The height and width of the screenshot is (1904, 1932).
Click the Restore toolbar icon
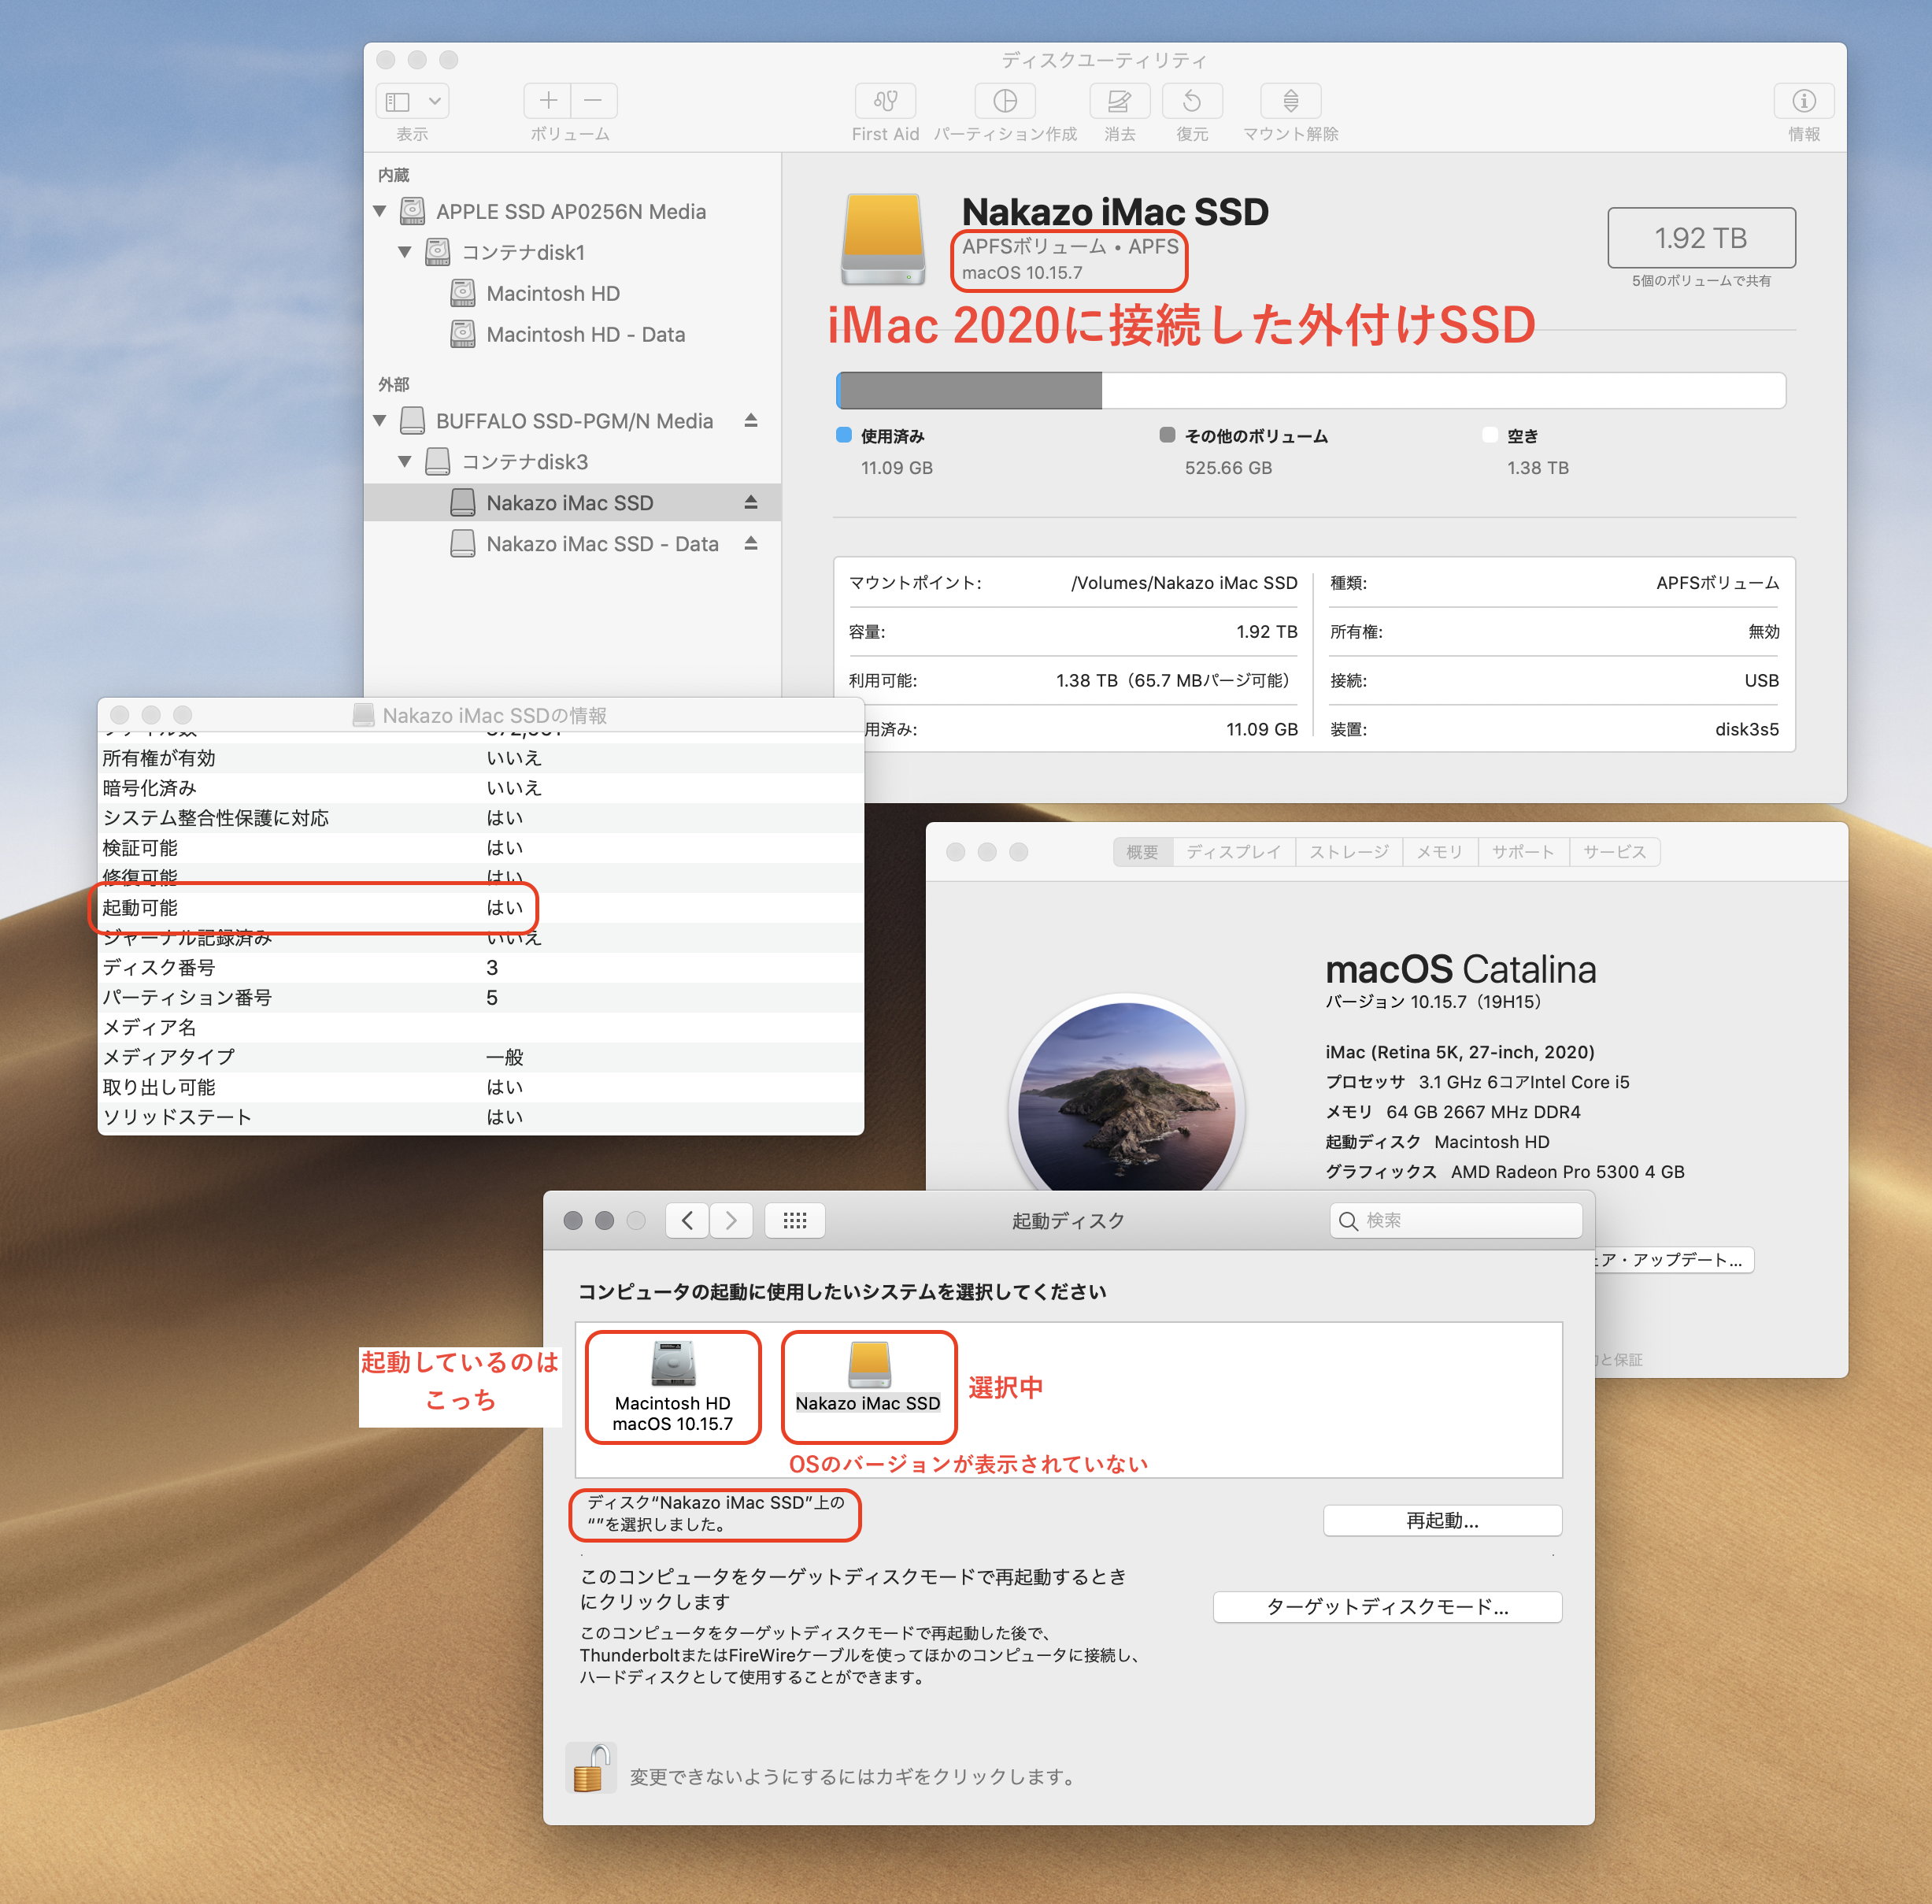coord(1192,100)
